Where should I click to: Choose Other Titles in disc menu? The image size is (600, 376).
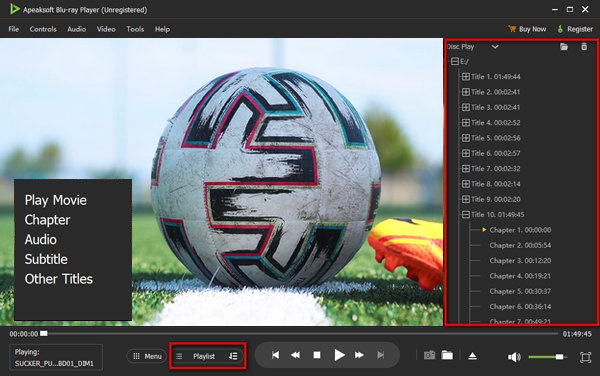click(59, 279)
